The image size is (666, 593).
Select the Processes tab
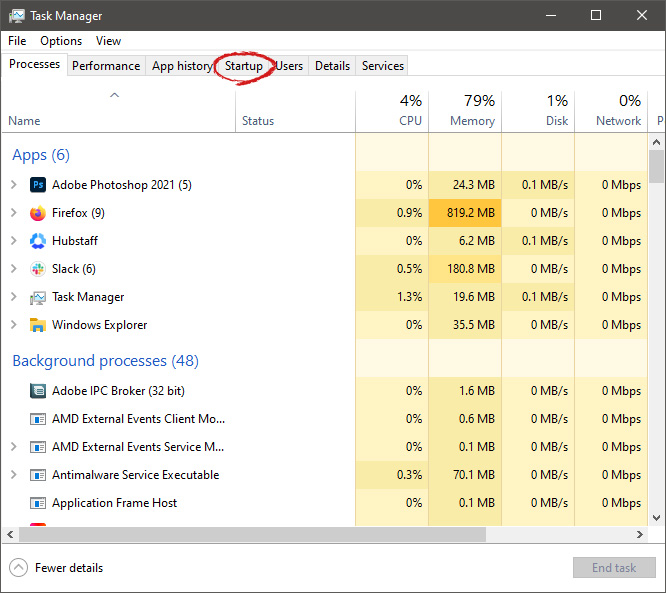(x=34, y=64)
